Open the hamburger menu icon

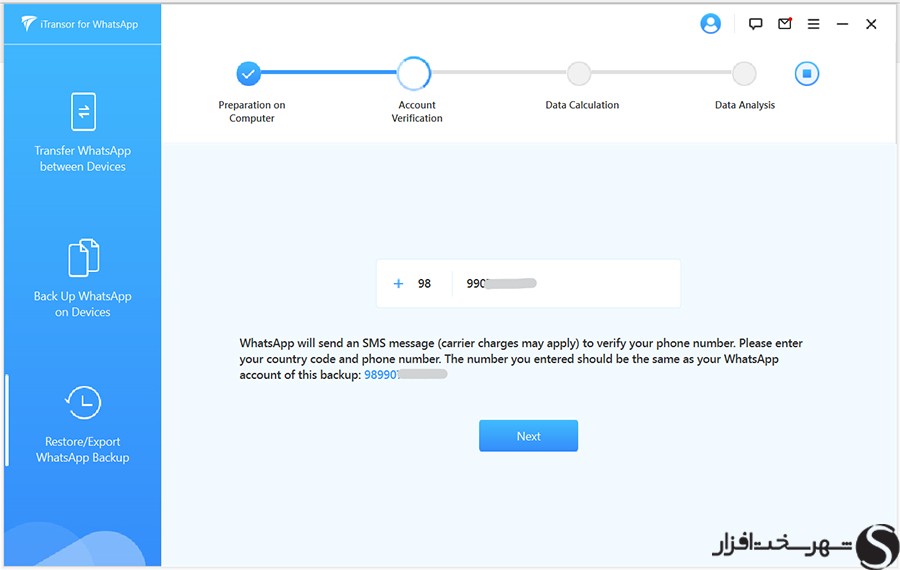[x=813, y=24]
